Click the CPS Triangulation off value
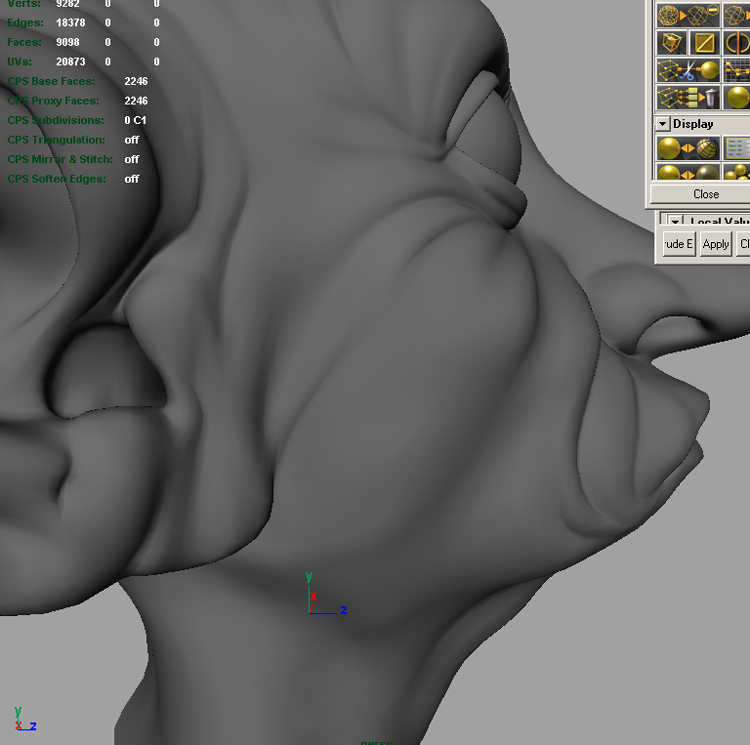The width and height of the screenshot is (750, 745). [132, 140]
